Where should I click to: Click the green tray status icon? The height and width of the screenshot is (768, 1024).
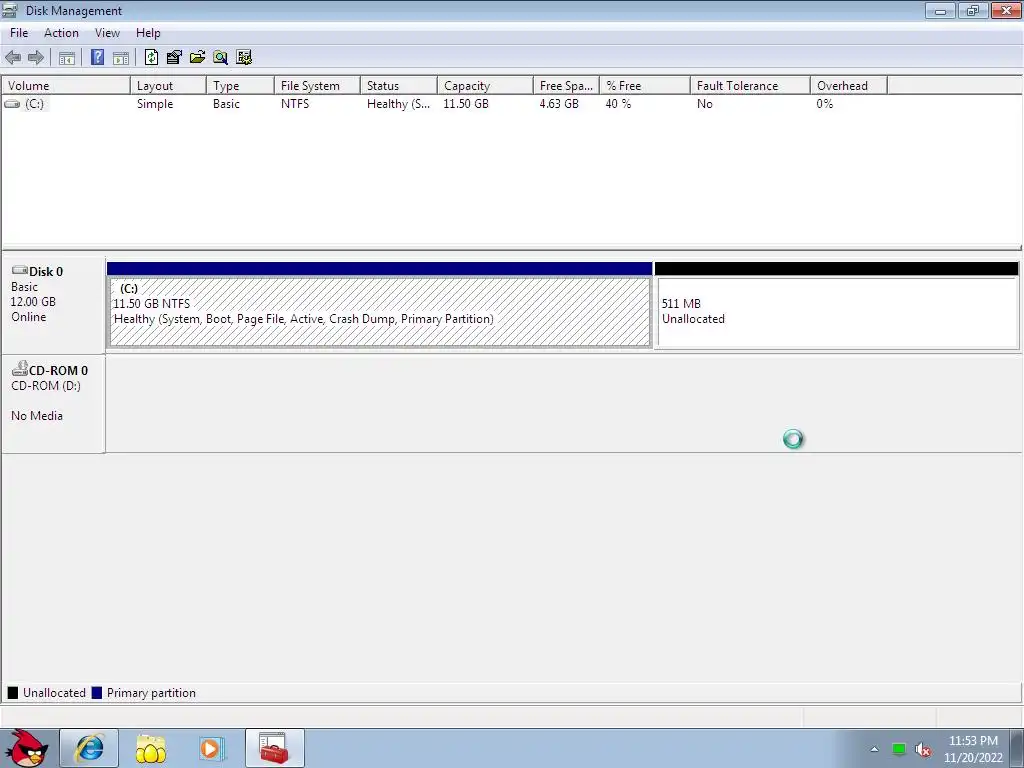[899, 749]
